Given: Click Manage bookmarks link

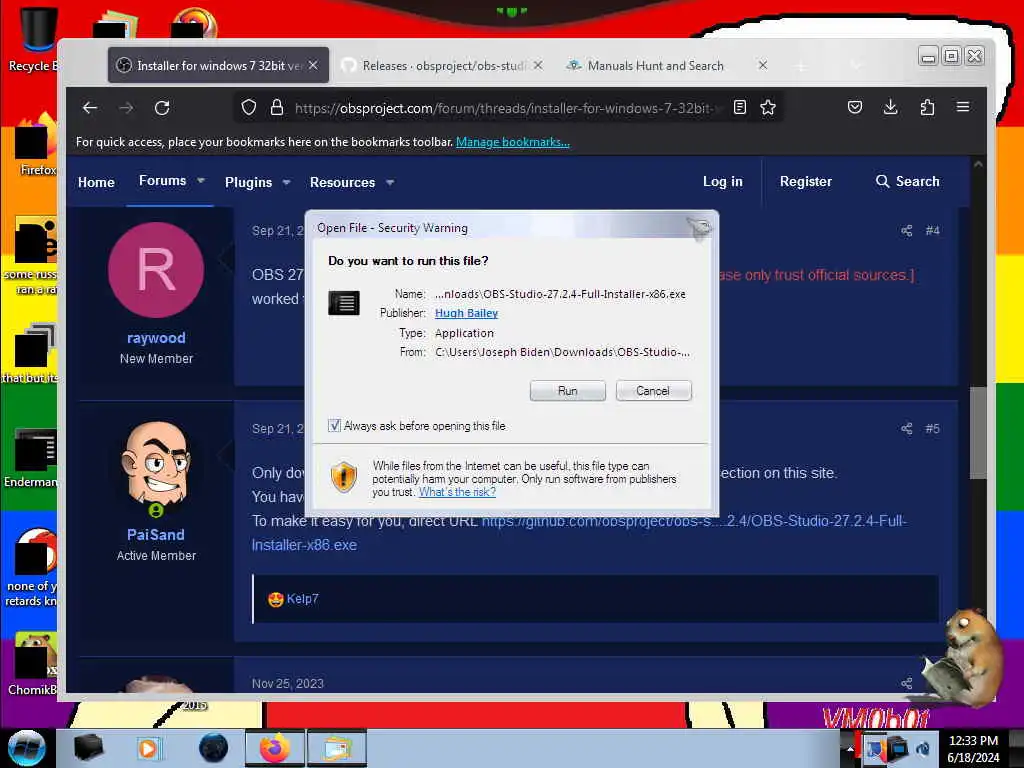Looking at the screenshot, I should point(513,142).
